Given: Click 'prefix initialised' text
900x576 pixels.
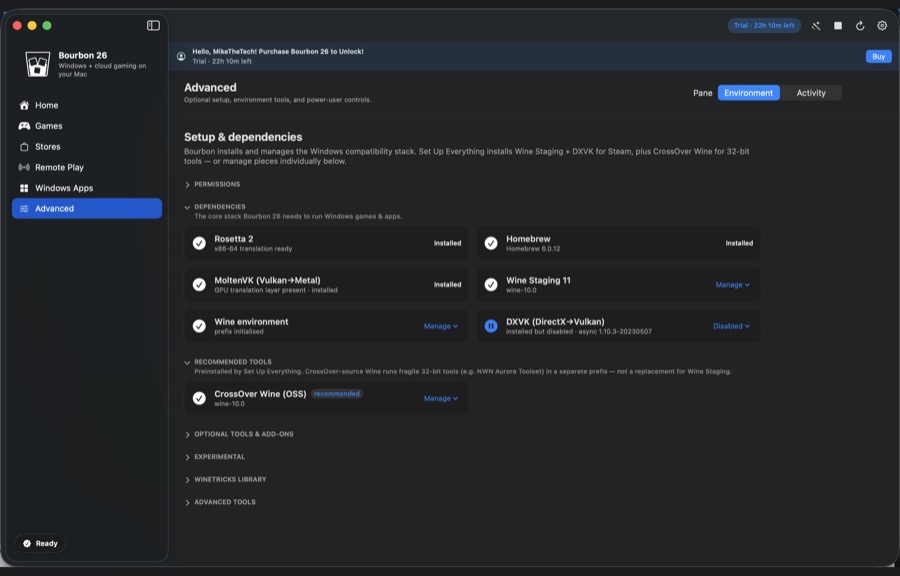Looking at the screenshot, I should tap(239, 332).
